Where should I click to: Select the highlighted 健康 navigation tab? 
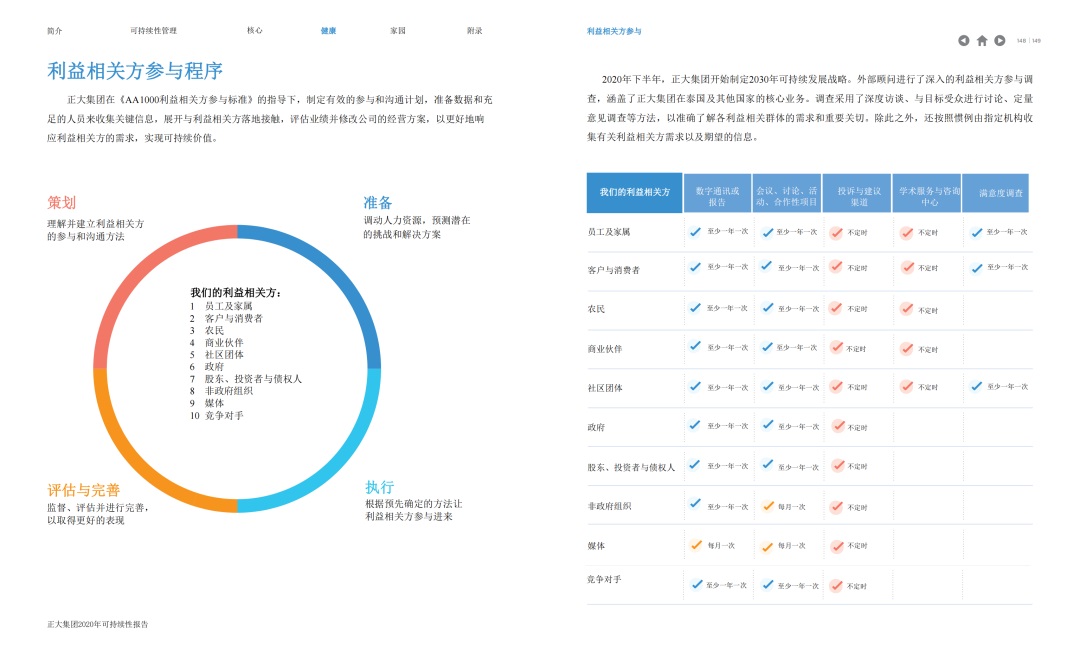click(328, 31)
